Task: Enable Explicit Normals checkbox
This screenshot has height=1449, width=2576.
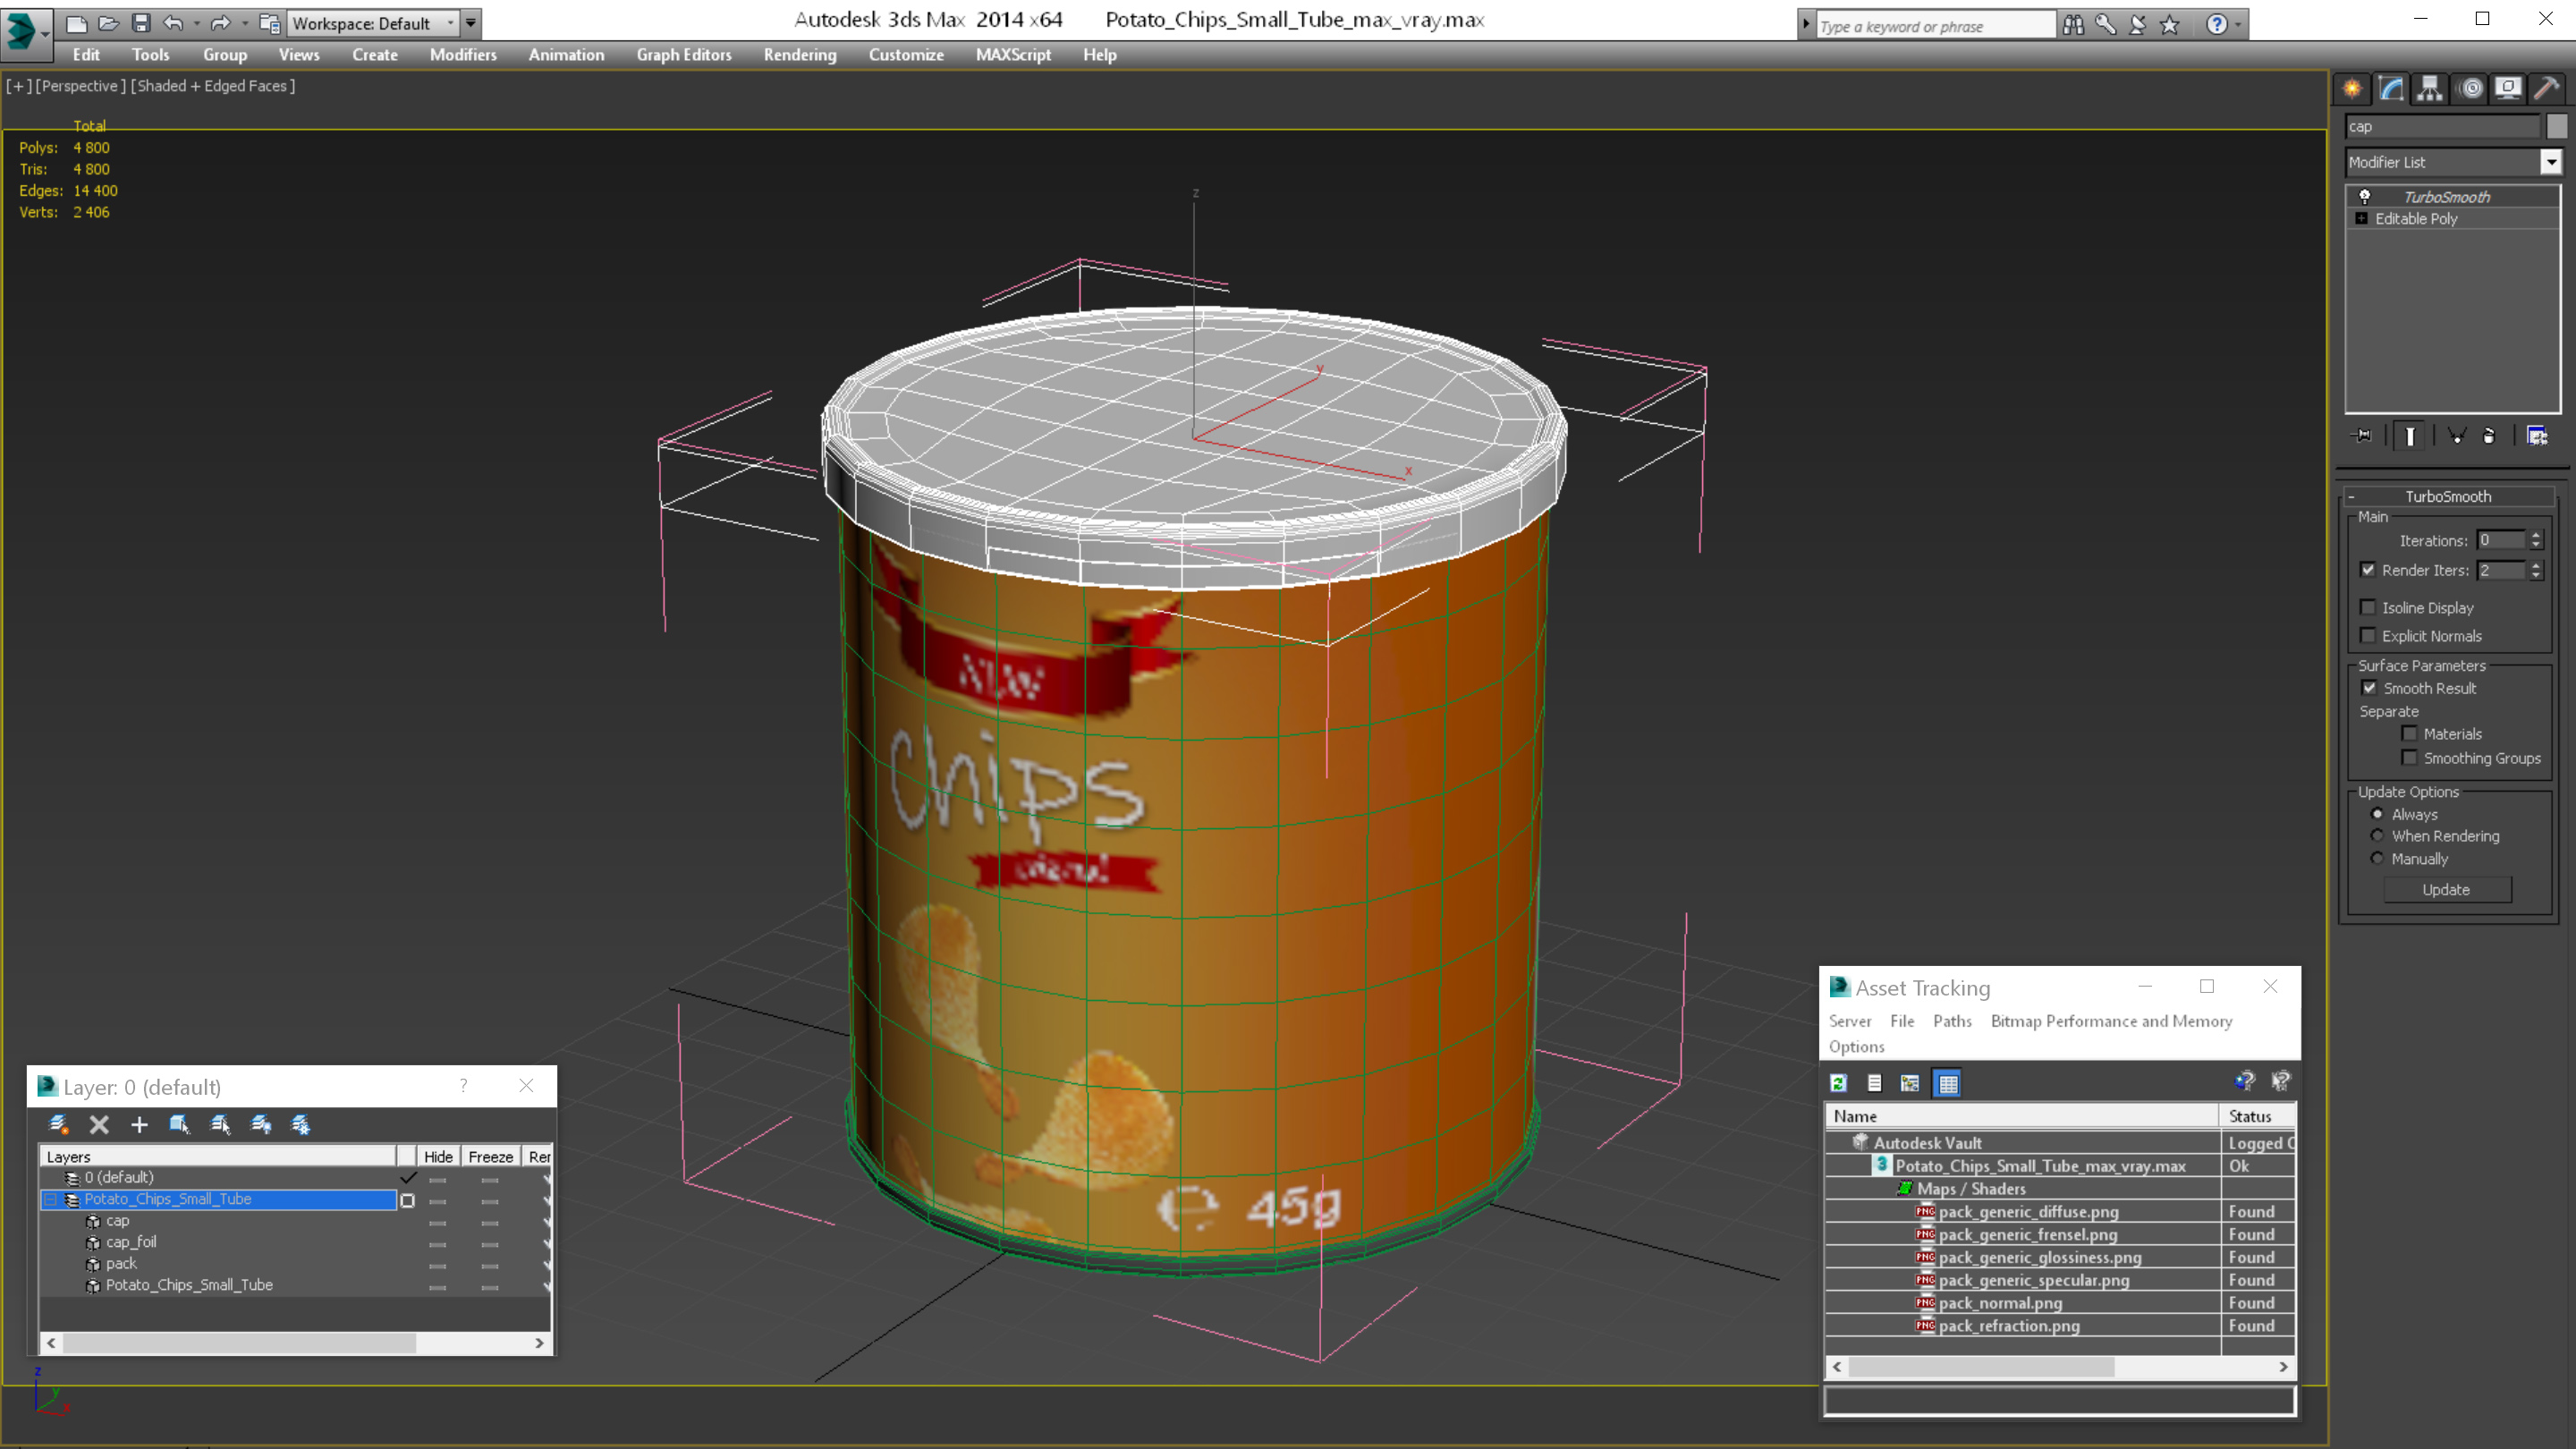Action: tap(2367, 636)
